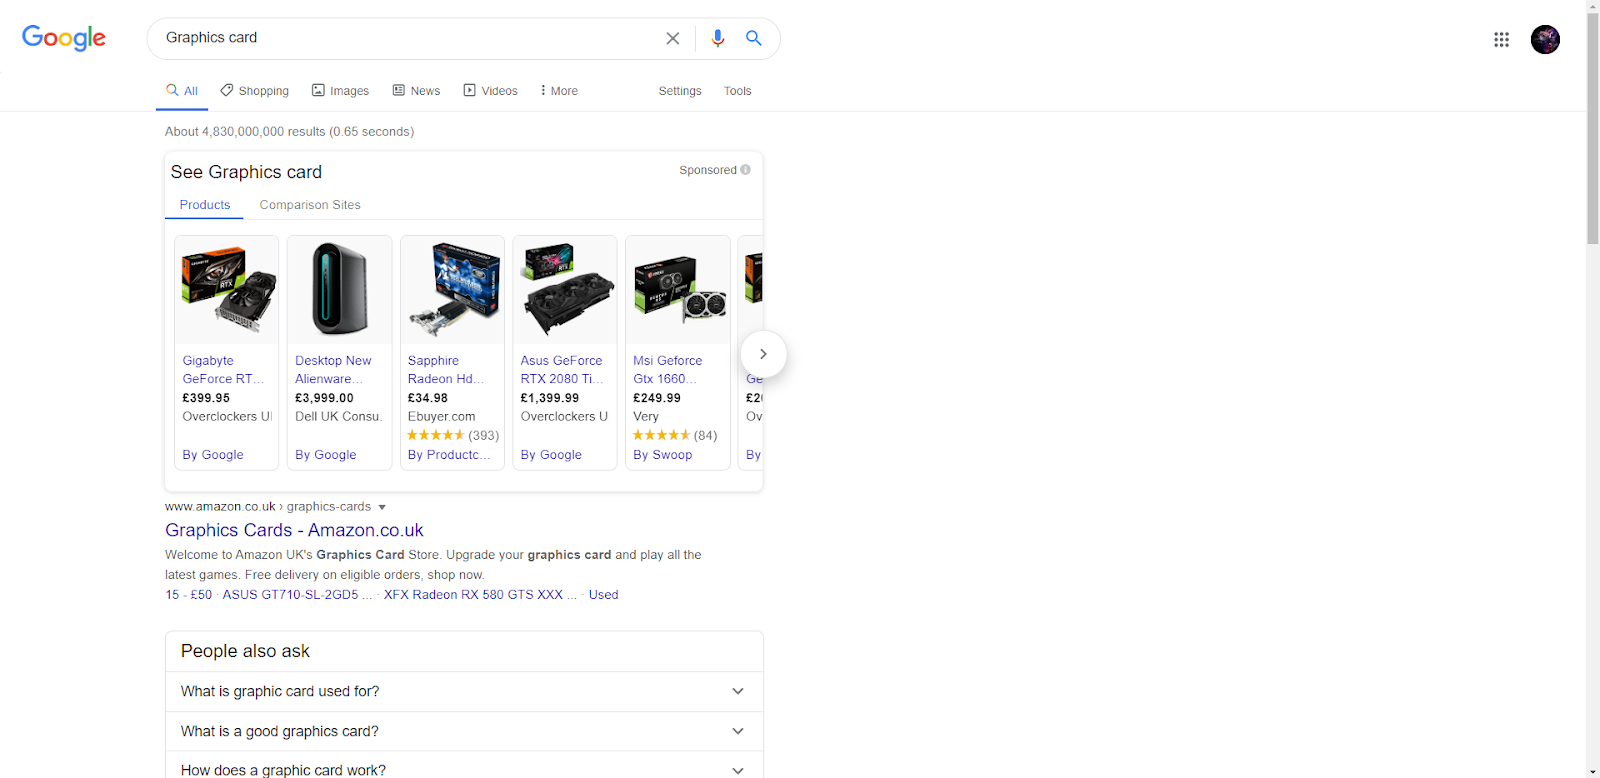Expand 'What is a good graphics card?'
Screen dimensions: 1600x778
pyautogui.click(x=464, y=731)
